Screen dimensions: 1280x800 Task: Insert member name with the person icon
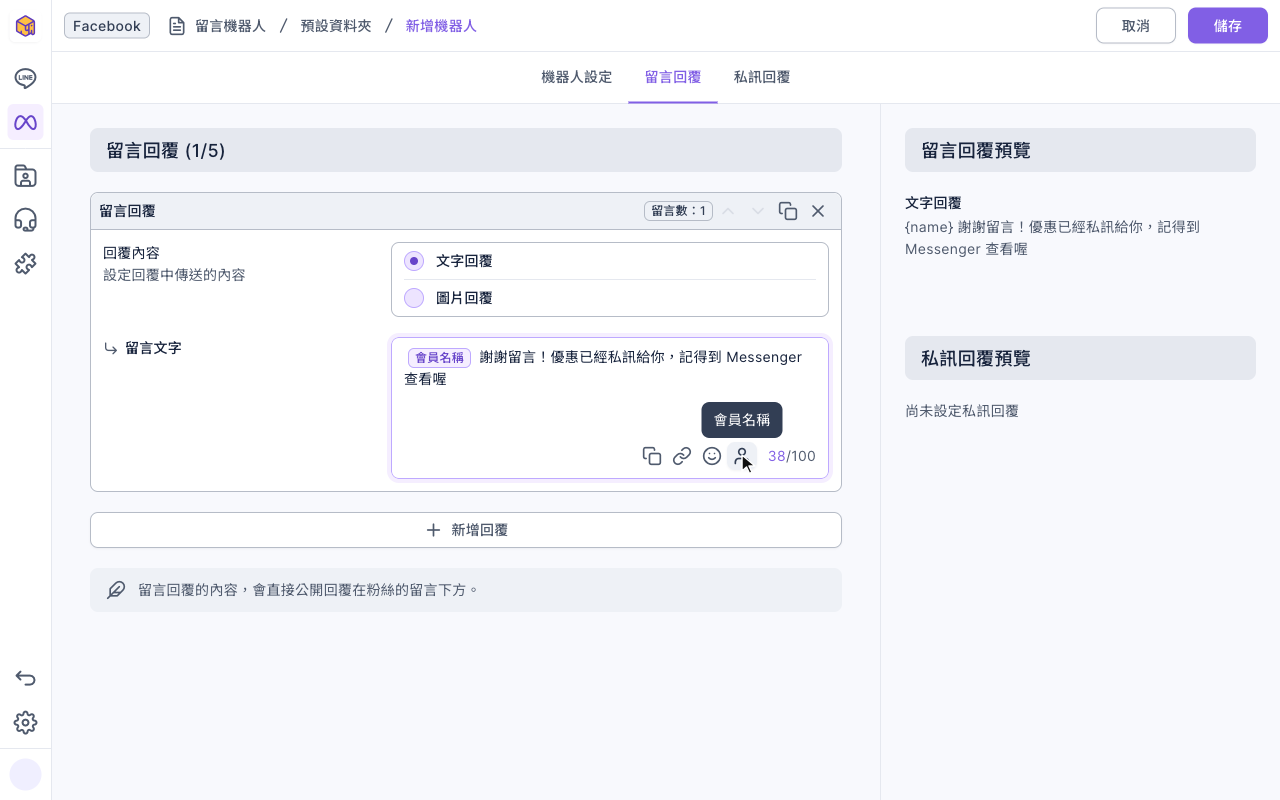coord(742,456)
